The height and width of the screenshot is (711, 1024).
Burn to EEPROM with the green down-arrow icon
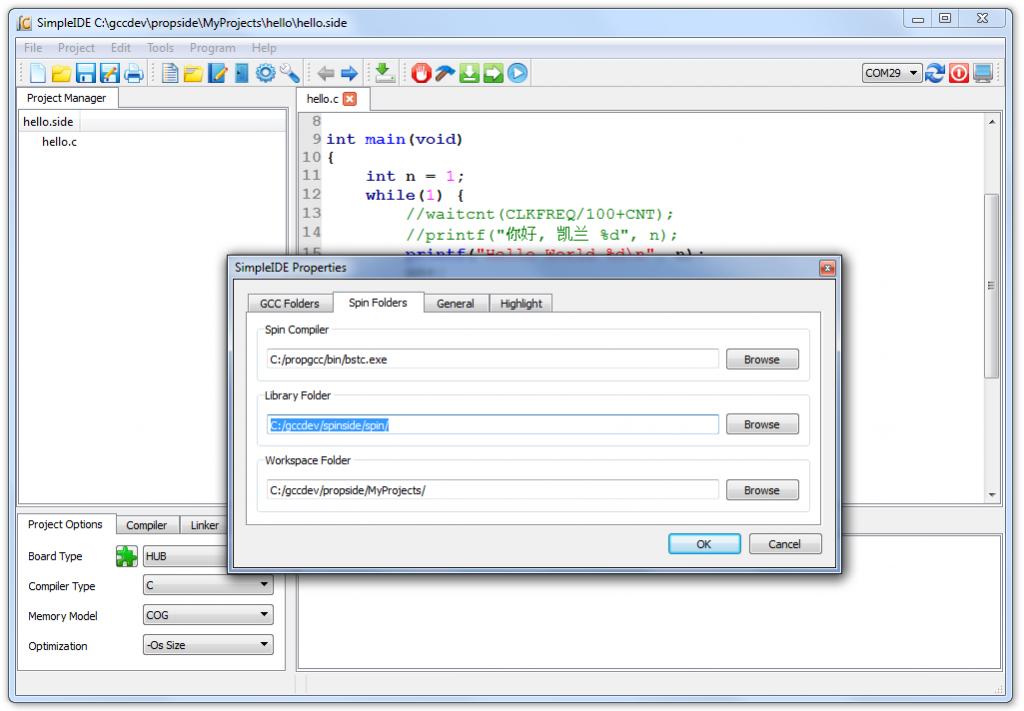[469, 73]
